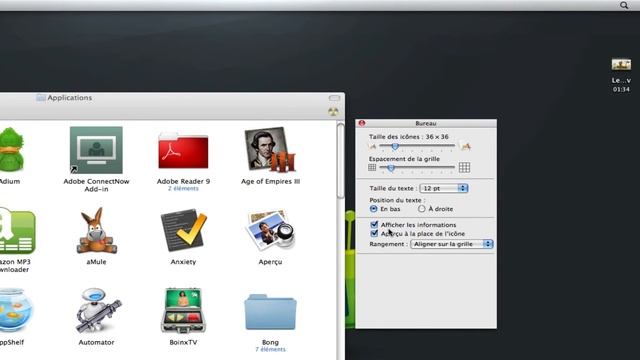Select the Age of Empires III icon
Viewport: 640px width, 360px height.
[270, 149]
